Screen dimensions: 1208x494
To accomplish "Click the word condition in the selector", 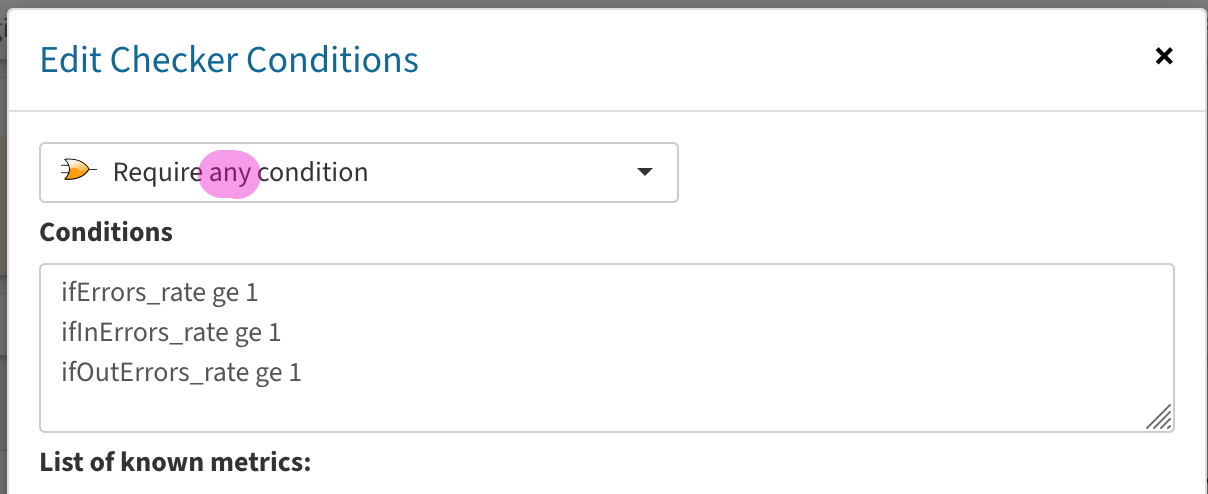I will [x=314, y=172].
